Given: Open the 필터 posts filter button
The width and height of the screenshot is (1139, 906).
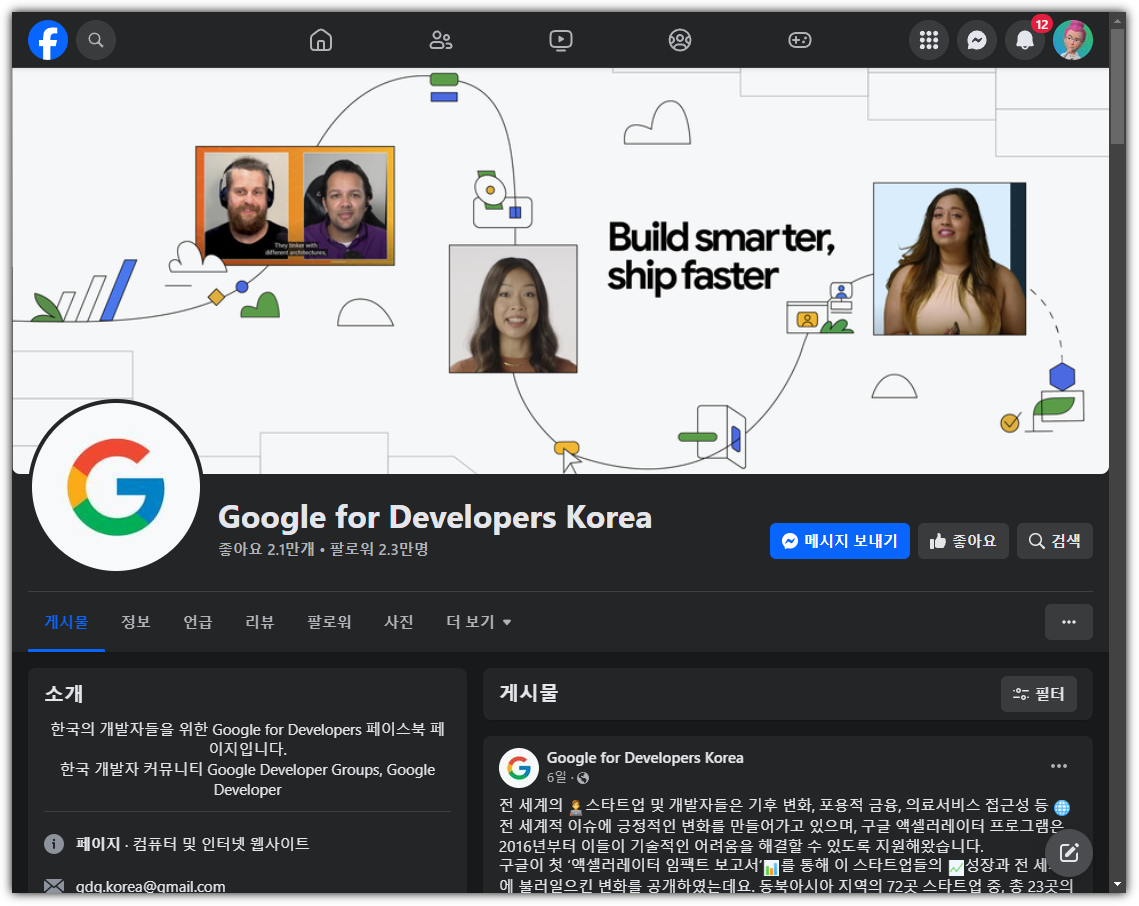Looking at the screenshot, I should [1039, 694].
